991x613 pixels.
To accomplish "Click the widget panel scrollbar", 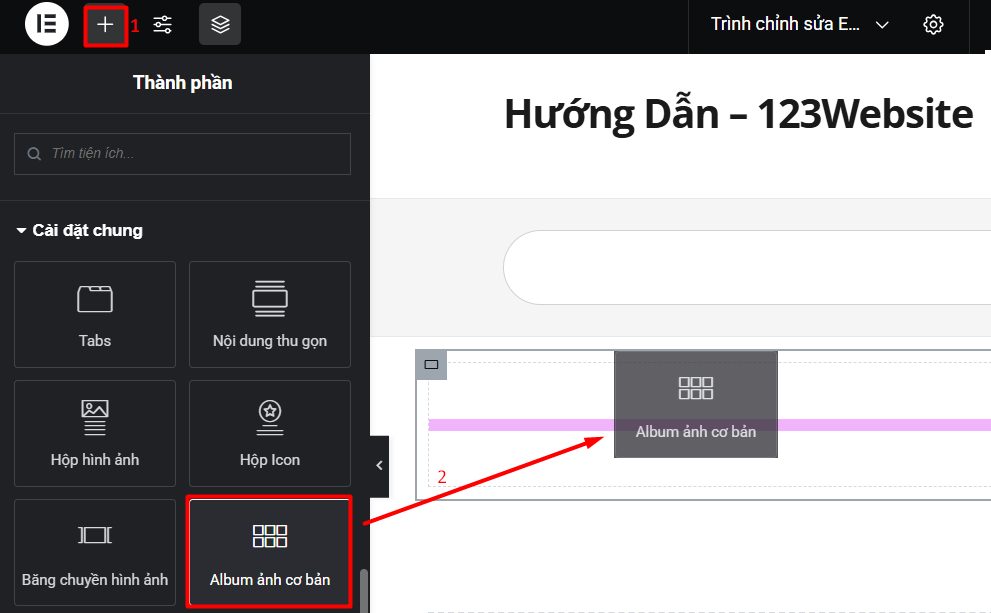I will point(363,591).
